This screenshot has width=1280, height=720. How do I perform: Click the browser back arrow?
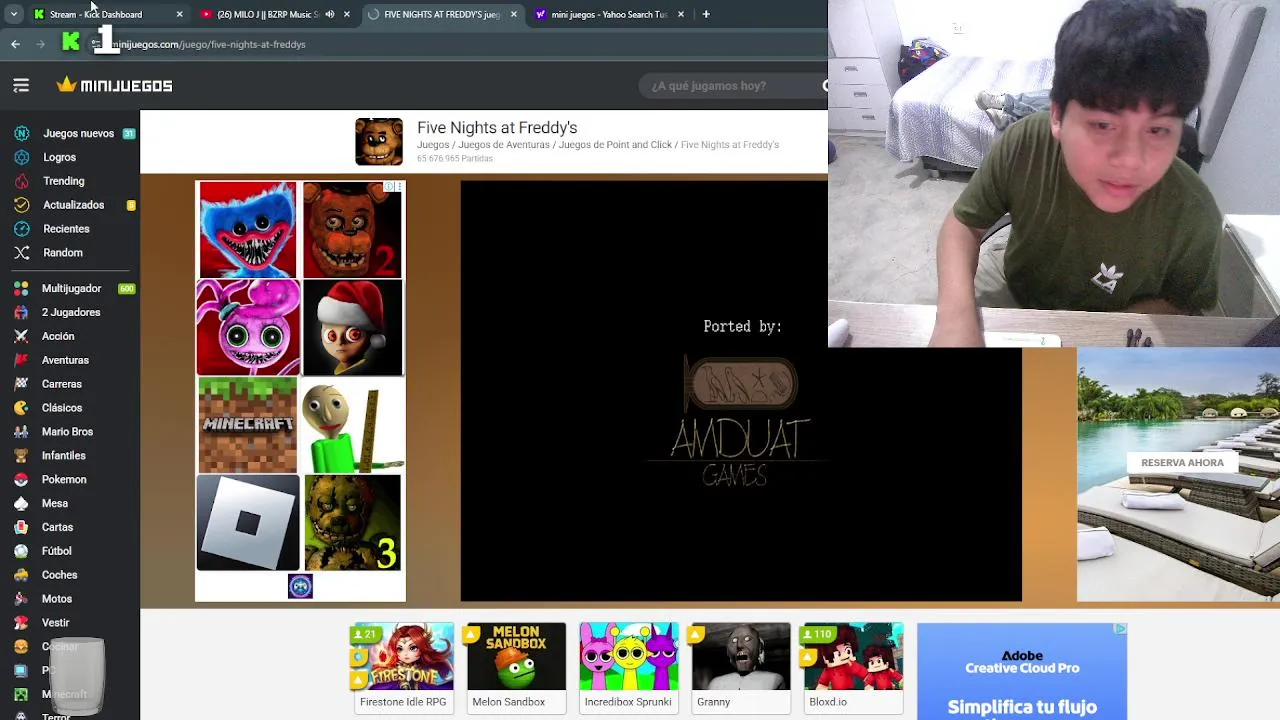(15, 44)
